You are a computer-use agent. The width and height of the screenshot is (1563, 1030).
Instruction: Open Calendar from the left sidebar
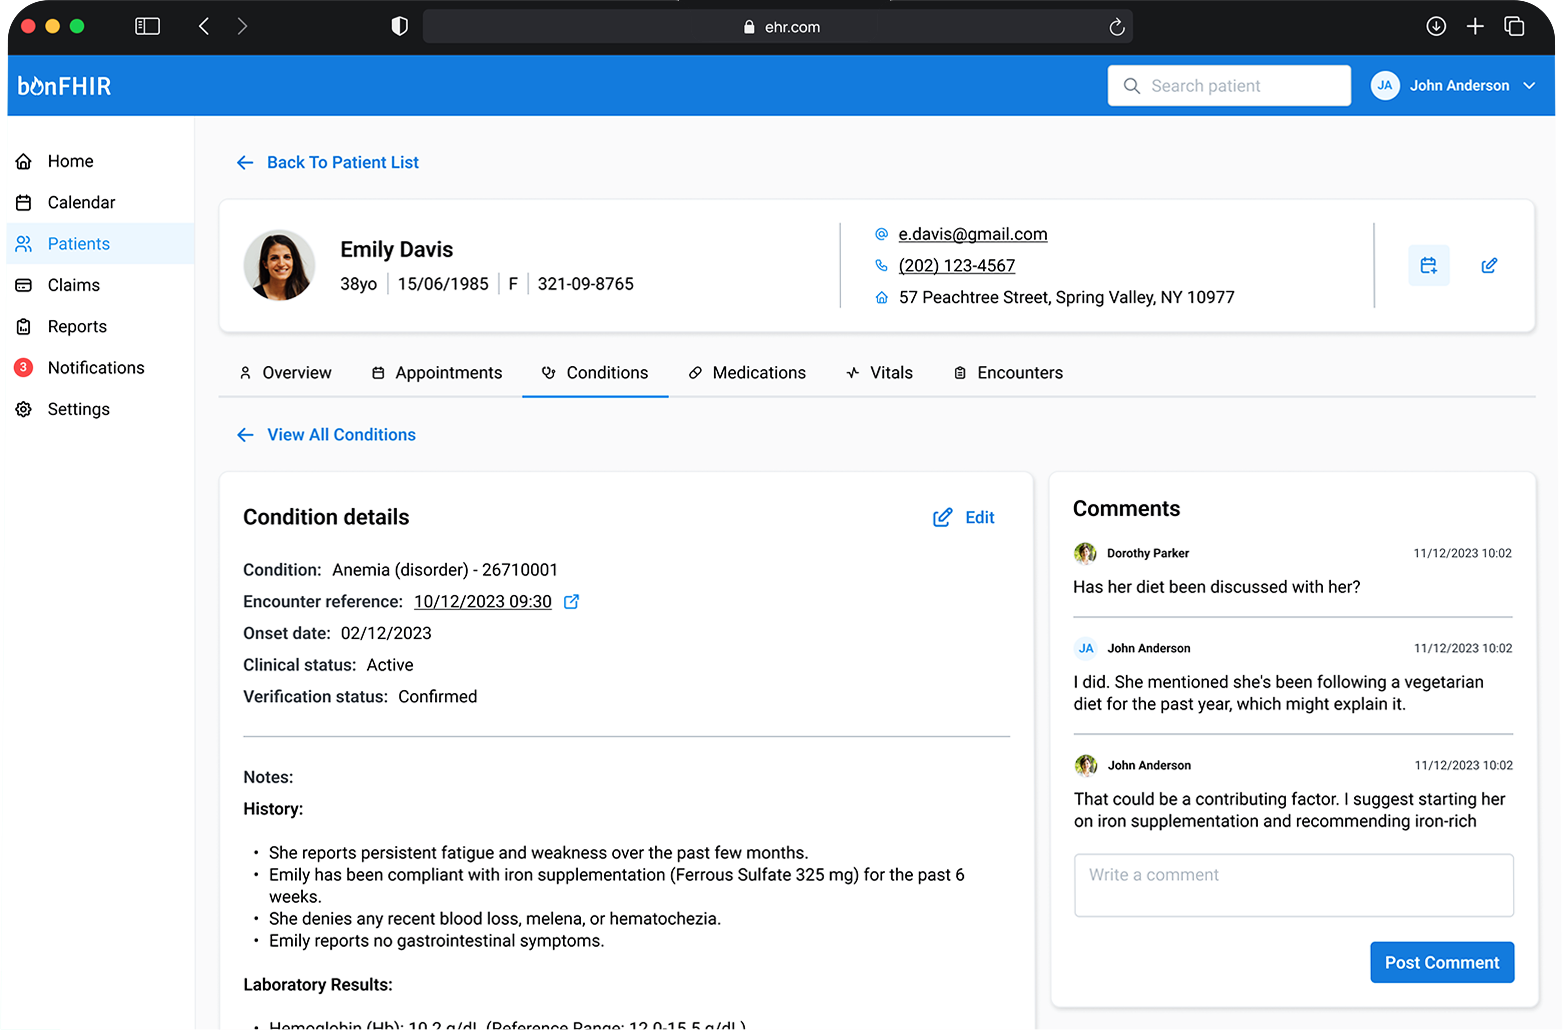[81, 202]
